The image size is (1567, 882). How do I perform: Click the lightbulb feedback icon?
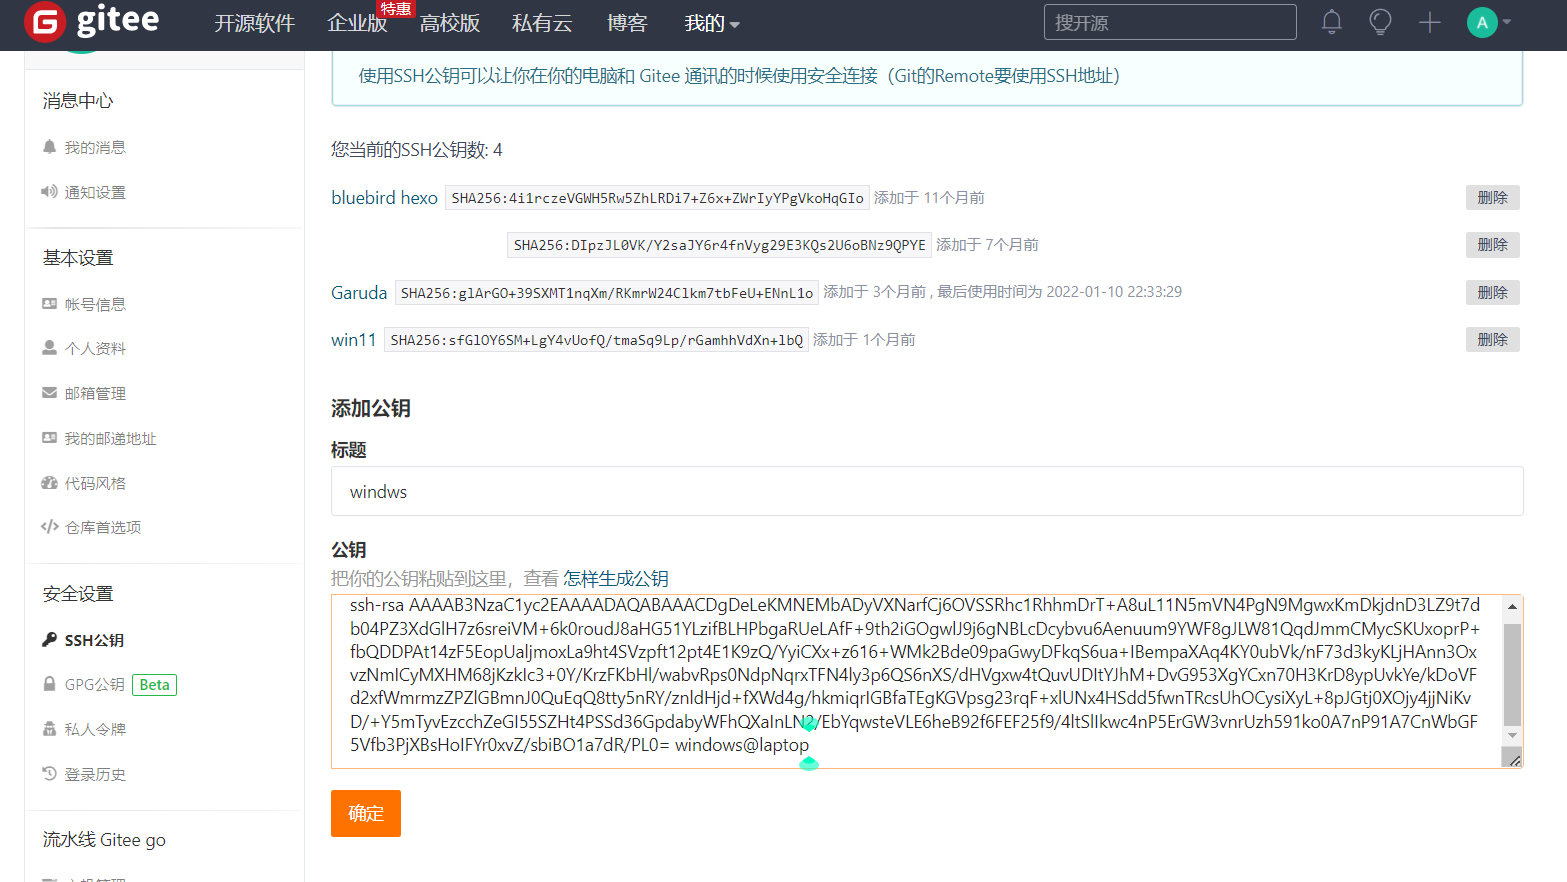(x=1380, y=22)
